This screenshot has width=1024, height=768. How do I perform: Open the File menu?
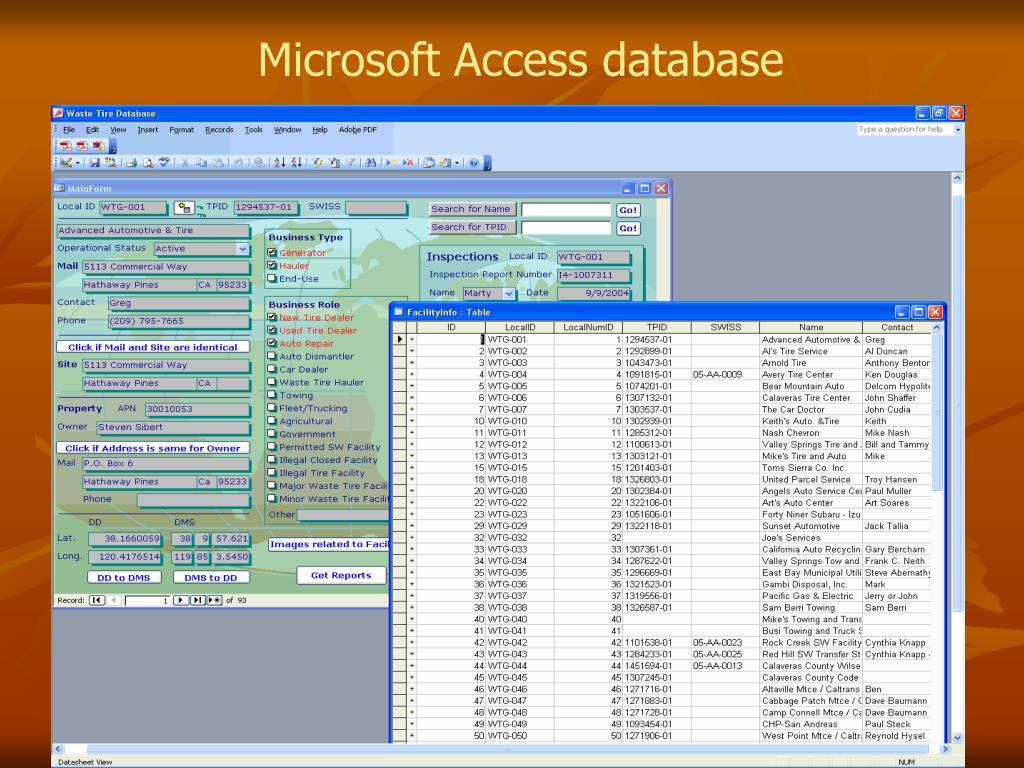[x=69, y=130]
